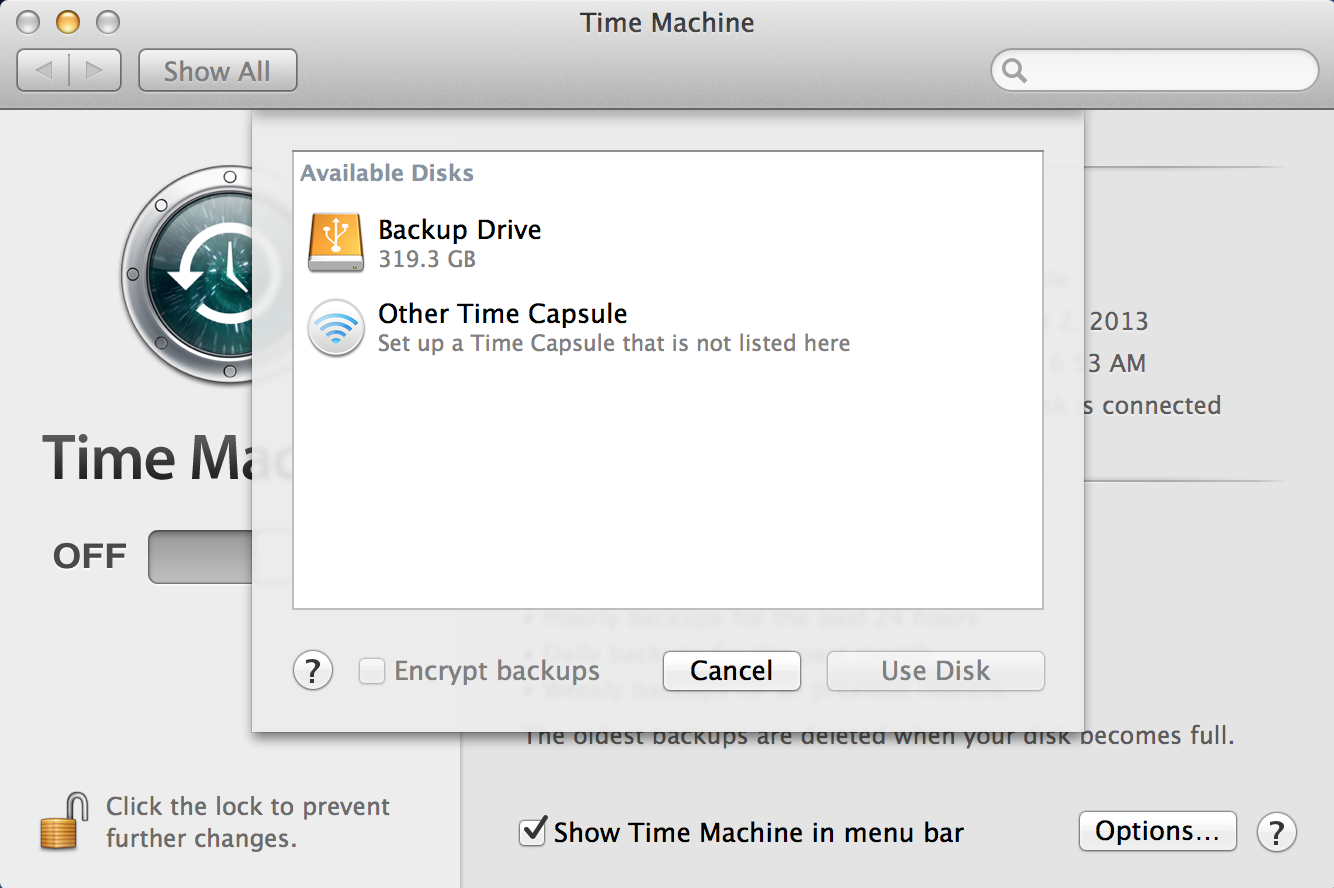
Task: Click the Cancel button
Action: tap(732, 671)
